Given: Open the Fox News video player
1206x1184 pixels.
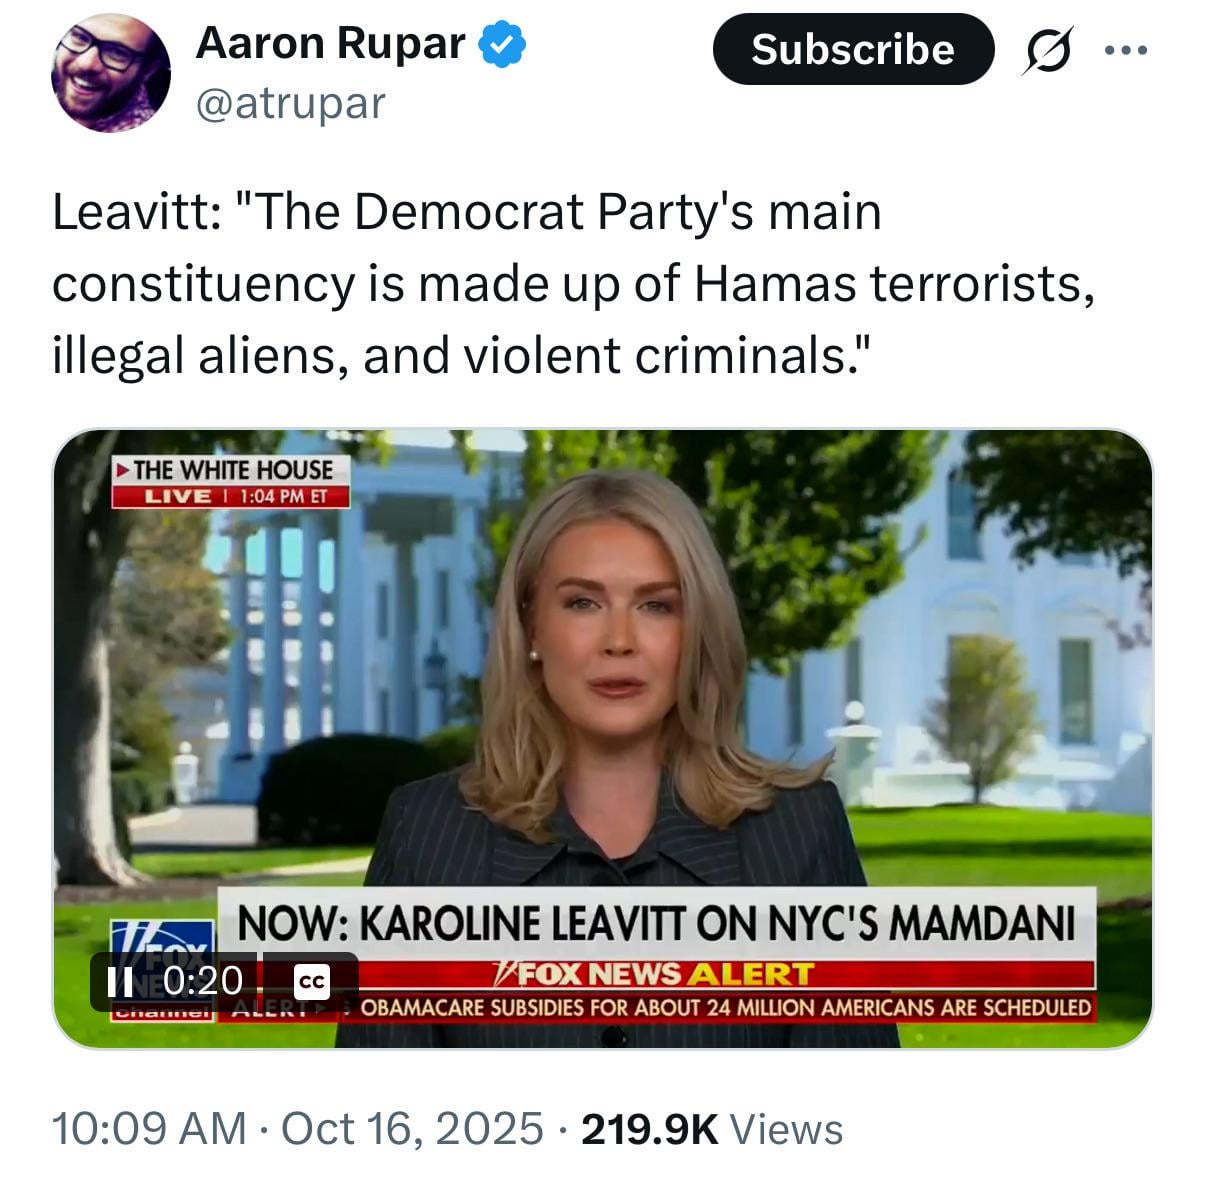Looking at the screenshot, I should [x=602, y=739].
